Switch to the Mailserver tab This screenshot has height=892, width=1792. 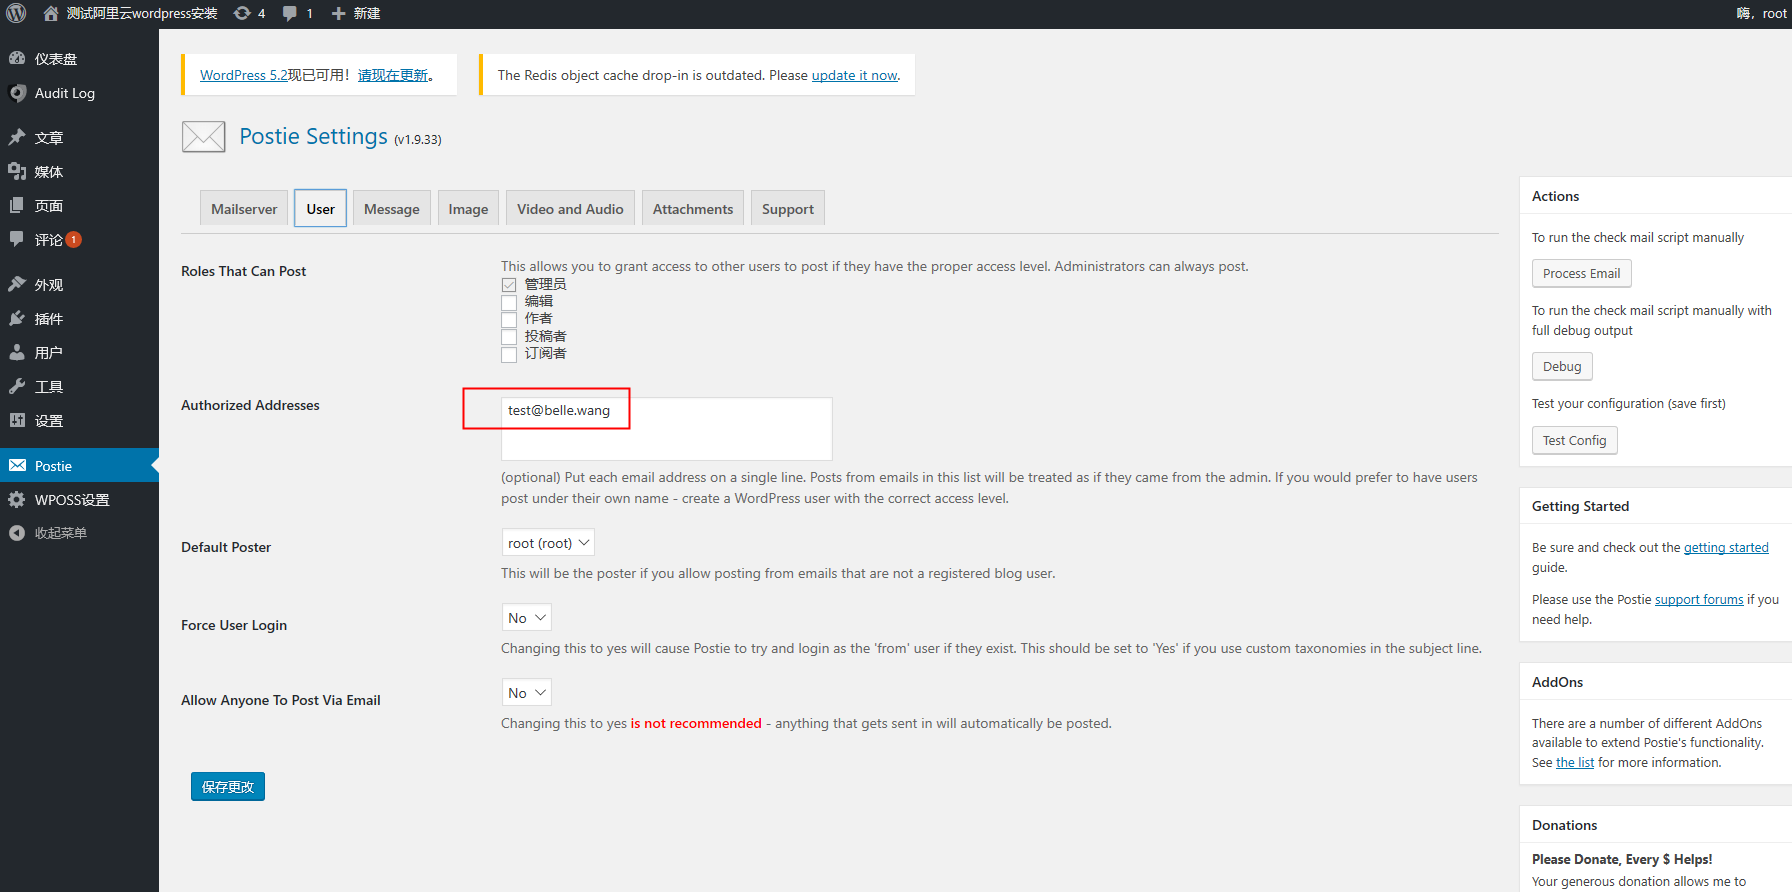pos(244,209)
